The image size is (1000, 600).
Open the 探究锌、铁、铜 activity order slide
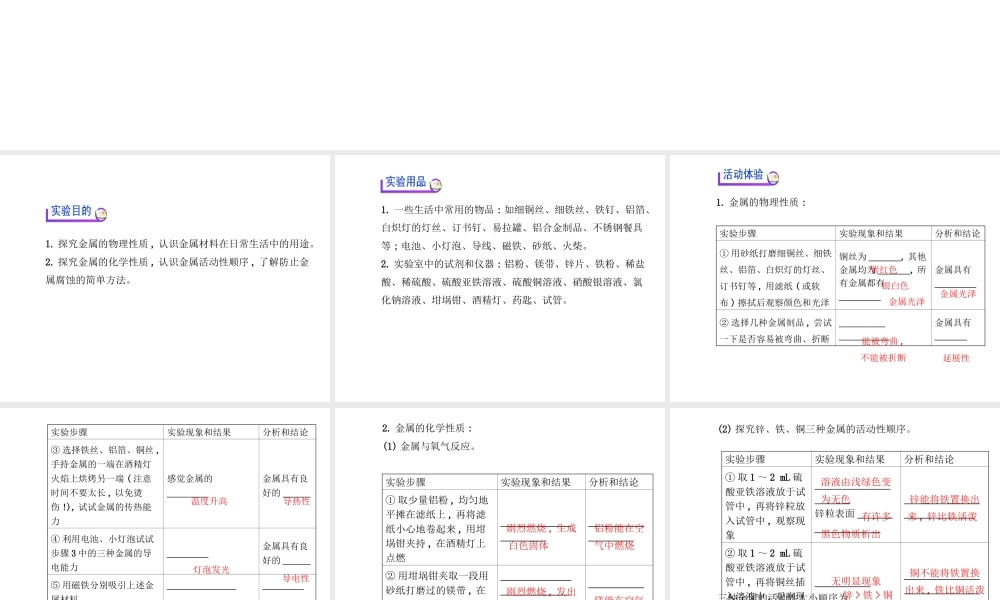(x=835, y=504)
